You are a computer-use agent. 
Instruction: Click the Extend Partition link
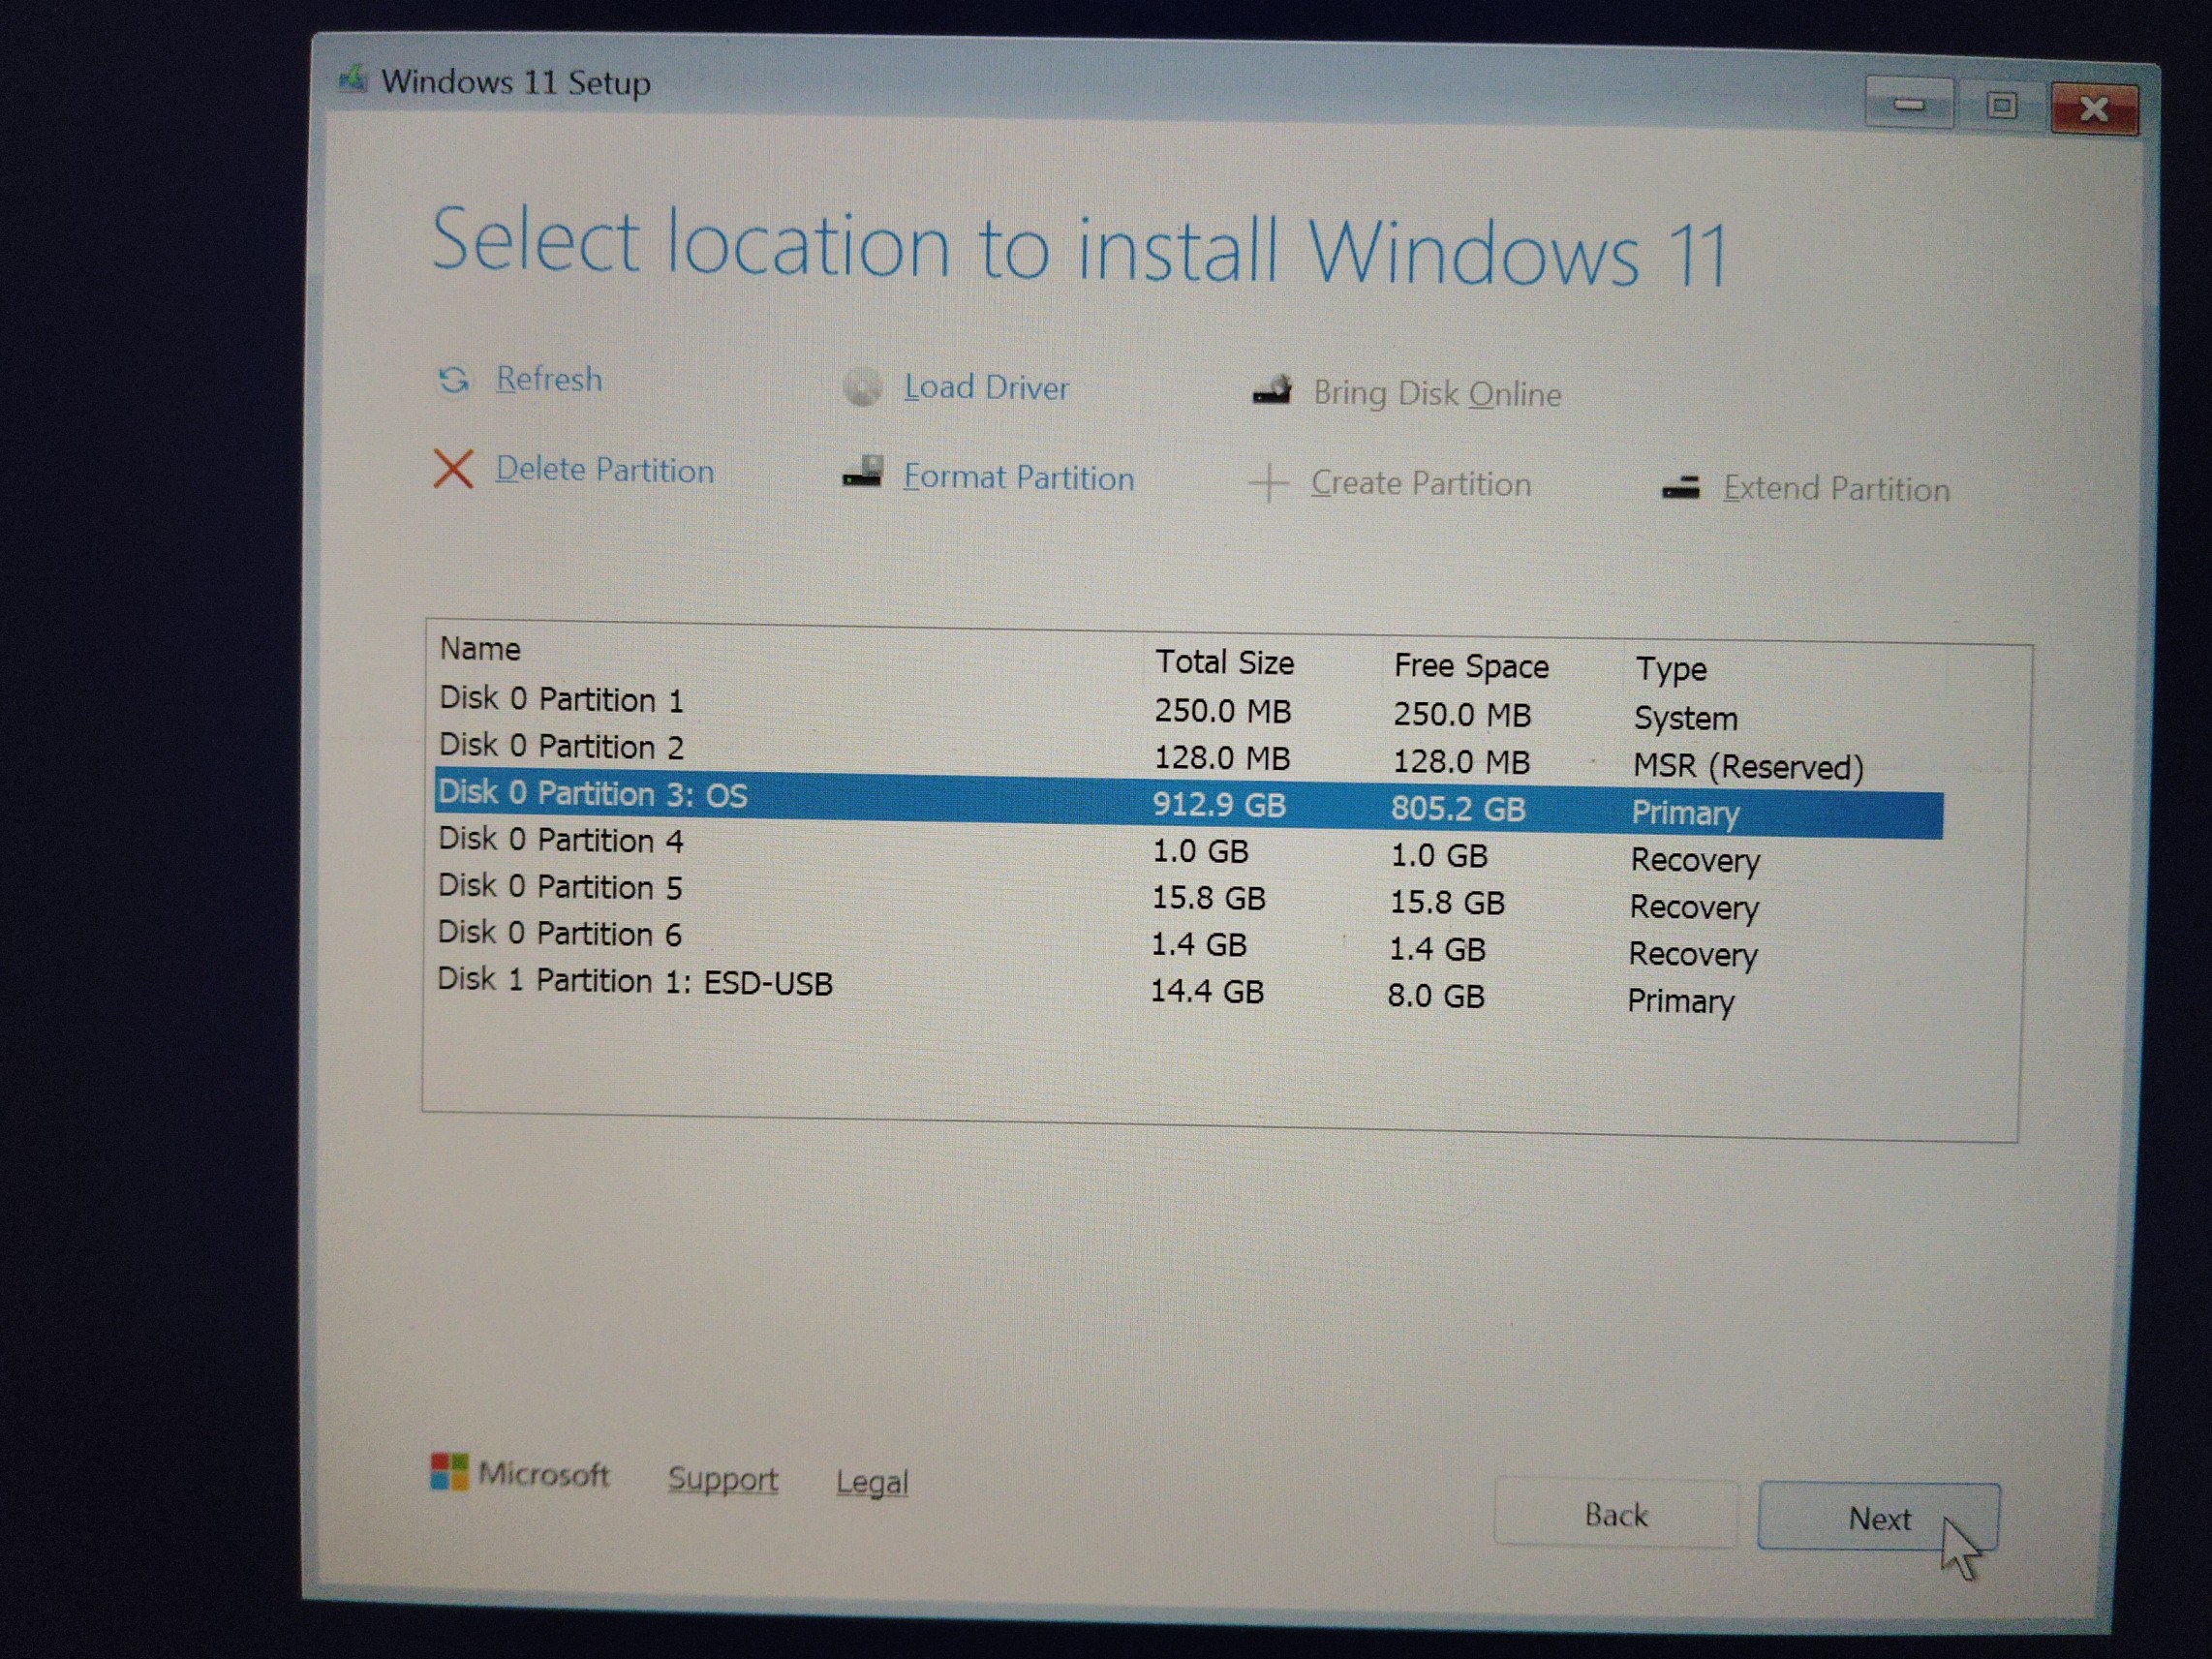(x=1836, y=489)
